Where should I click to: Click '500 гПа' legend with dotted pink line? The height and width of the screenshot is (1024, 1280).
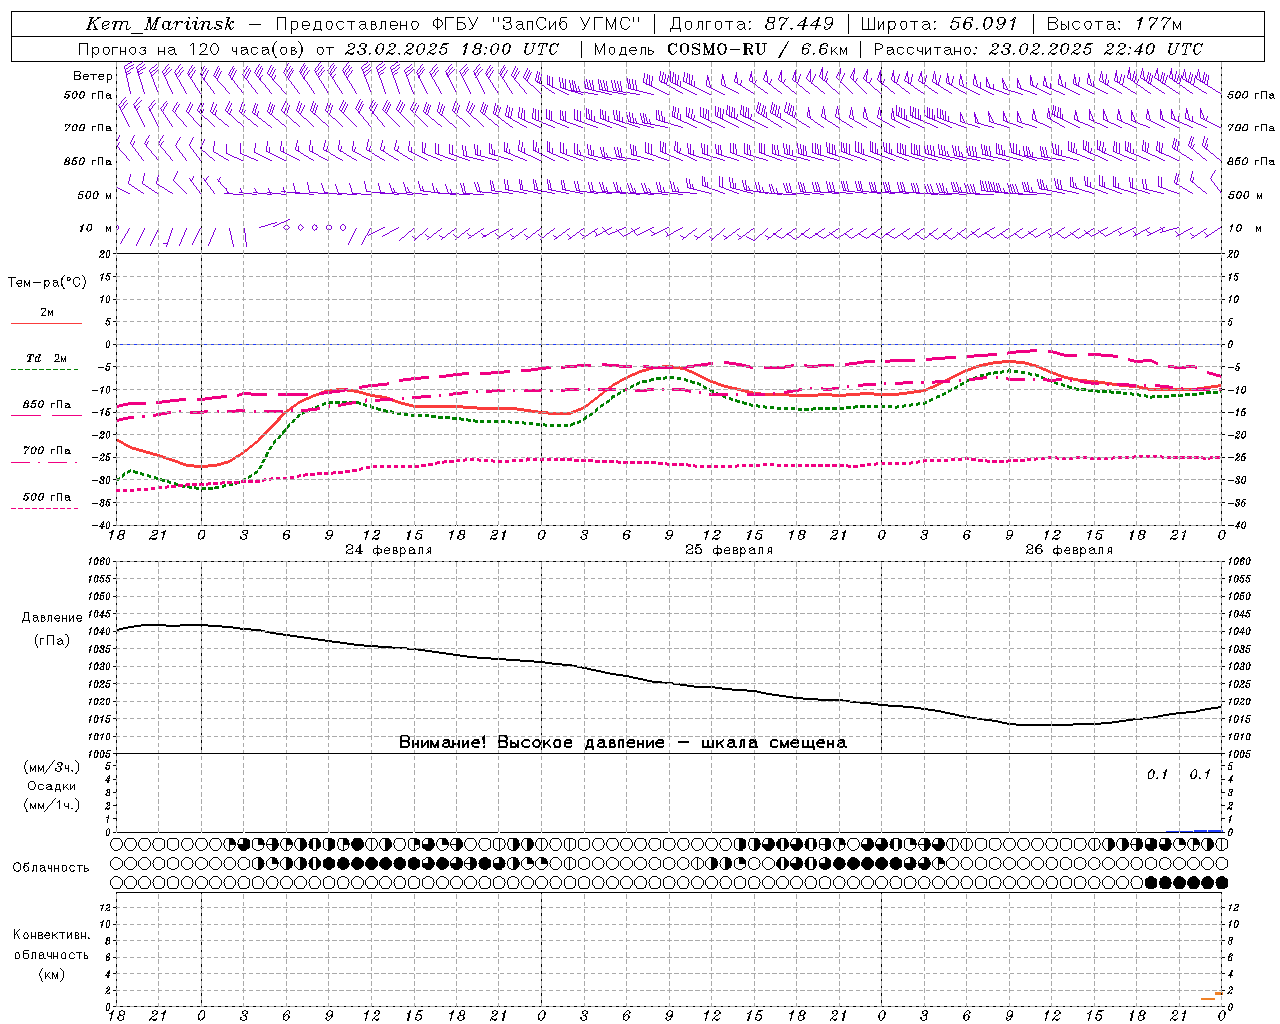pos(46,497)
